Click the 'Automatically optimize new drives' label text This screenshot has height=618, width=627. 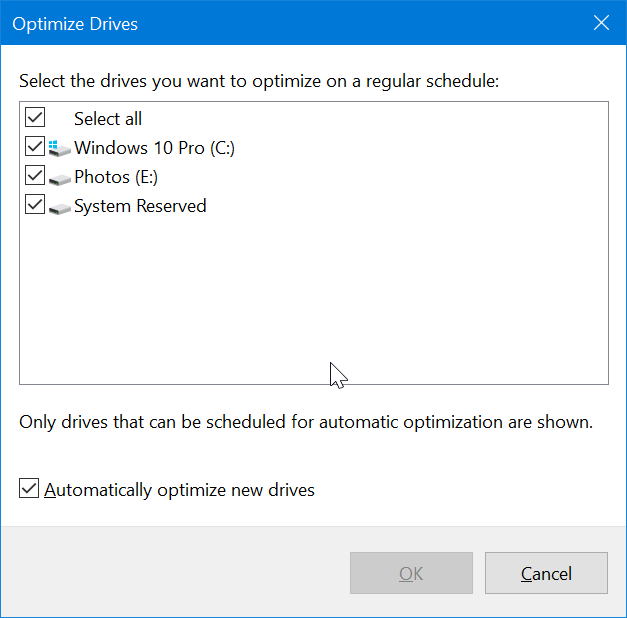(x=179, y=490)
